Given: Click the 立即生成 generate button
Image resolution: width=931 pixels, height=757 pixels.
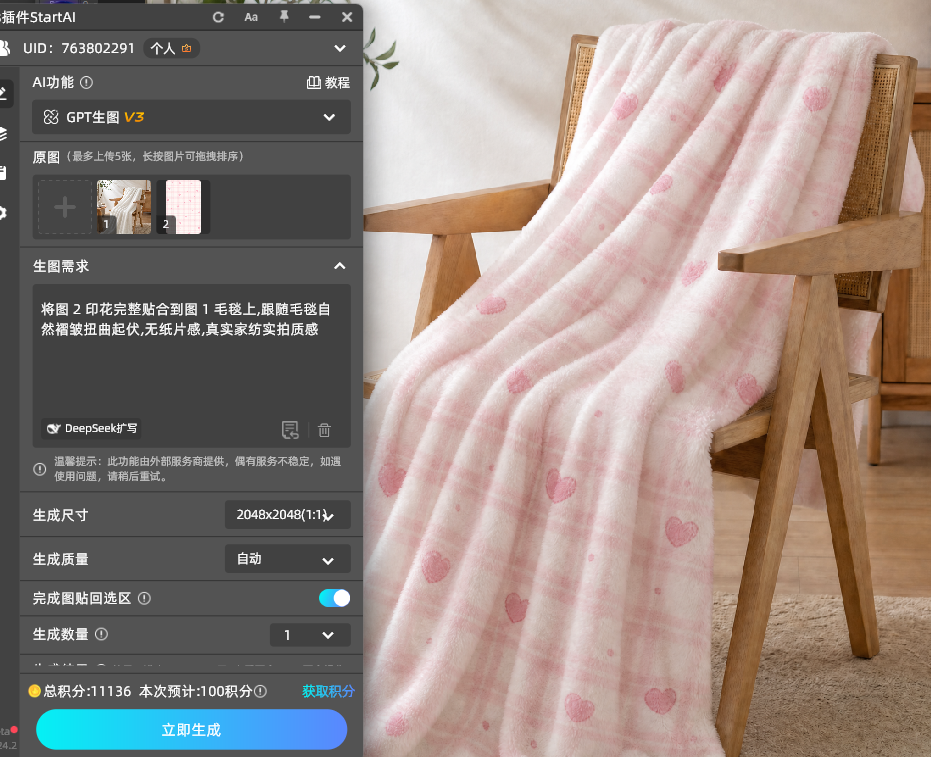Looking at the screenshot, I should (191, 730).
